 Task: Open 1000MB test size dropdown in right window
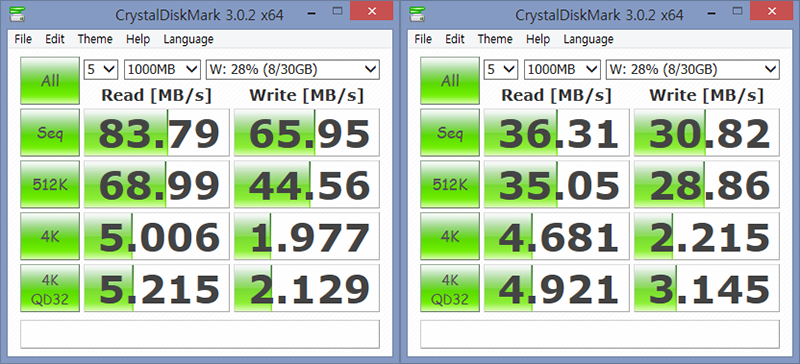(562, 69)
